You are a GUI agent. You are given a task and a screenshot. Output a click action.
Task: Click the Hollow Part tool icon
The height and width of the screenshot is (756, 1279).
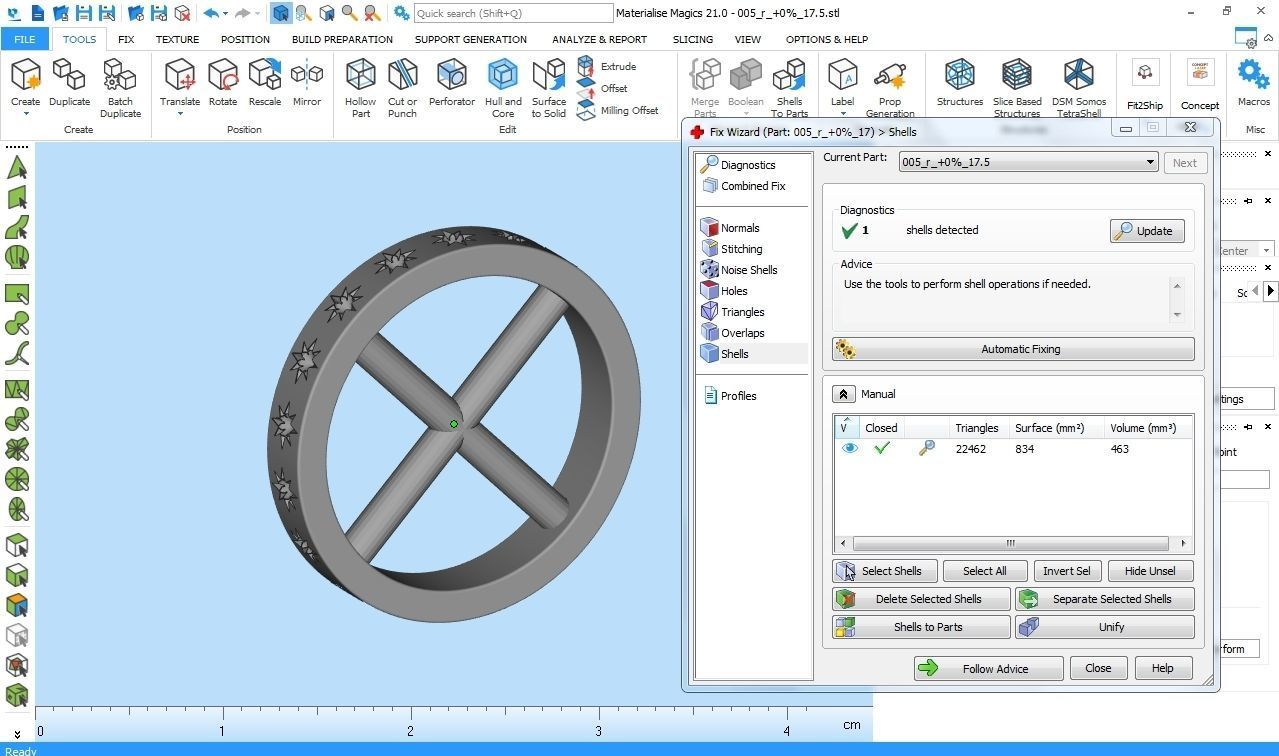point(360,76)
